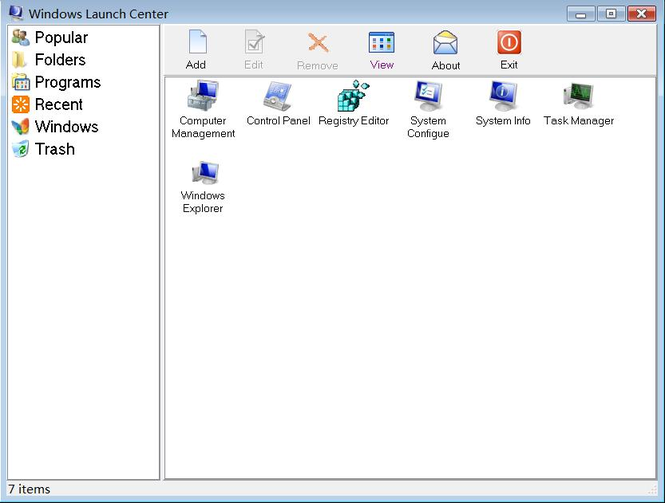
Task: Open the Computer Management shortcut
Action: [x=203, y=98]
